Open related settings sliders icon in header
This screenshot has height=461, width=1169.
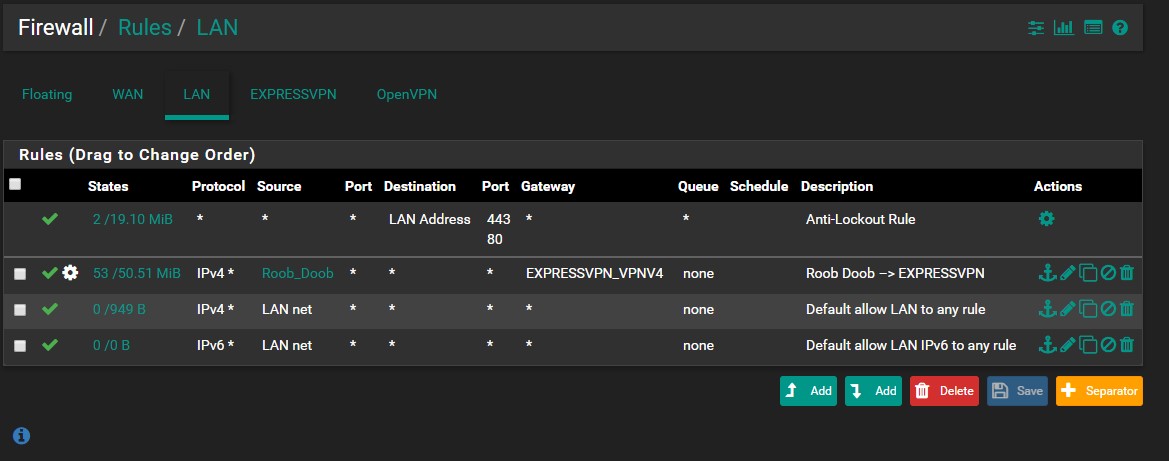pyautogui.click(x=1036, y=28)
